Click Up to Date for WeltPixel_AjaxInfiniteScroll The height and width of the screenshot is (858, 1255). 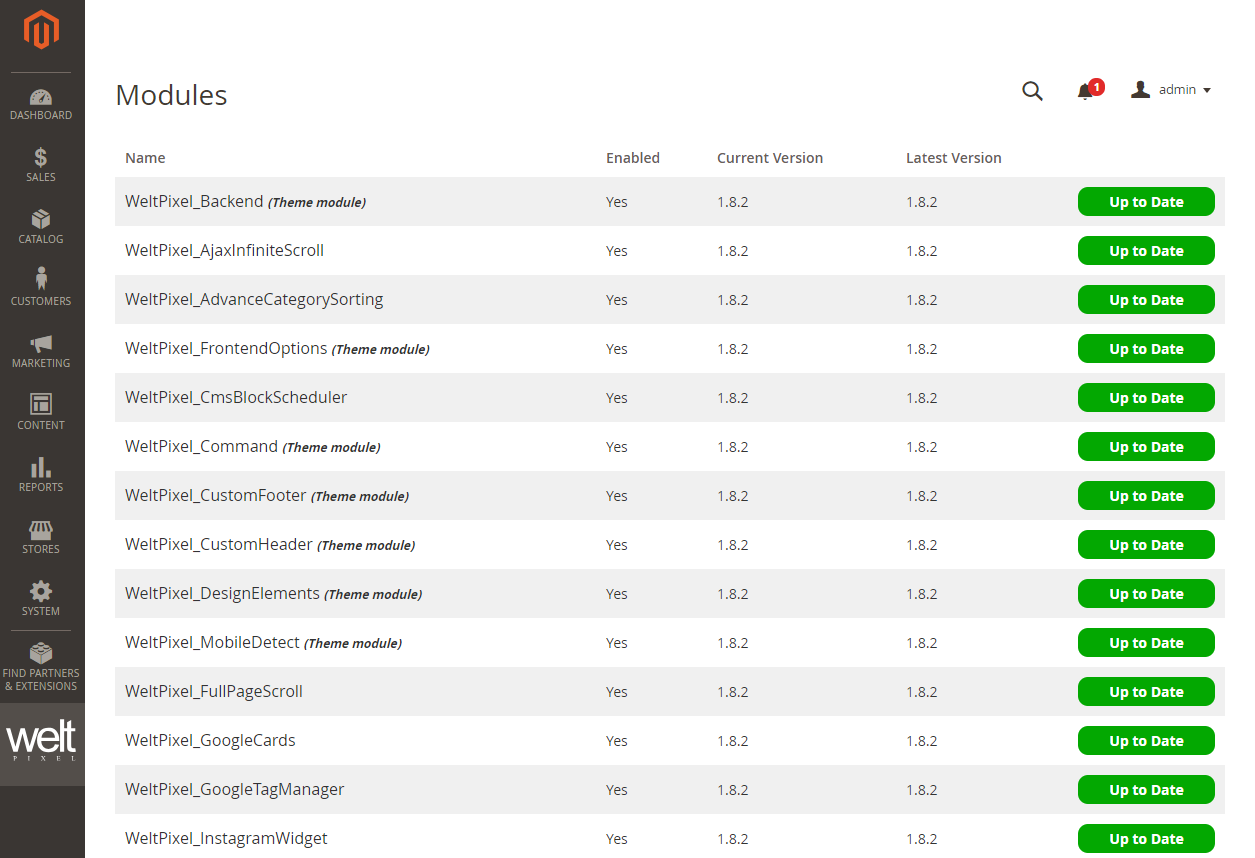tap(1146, 251)
